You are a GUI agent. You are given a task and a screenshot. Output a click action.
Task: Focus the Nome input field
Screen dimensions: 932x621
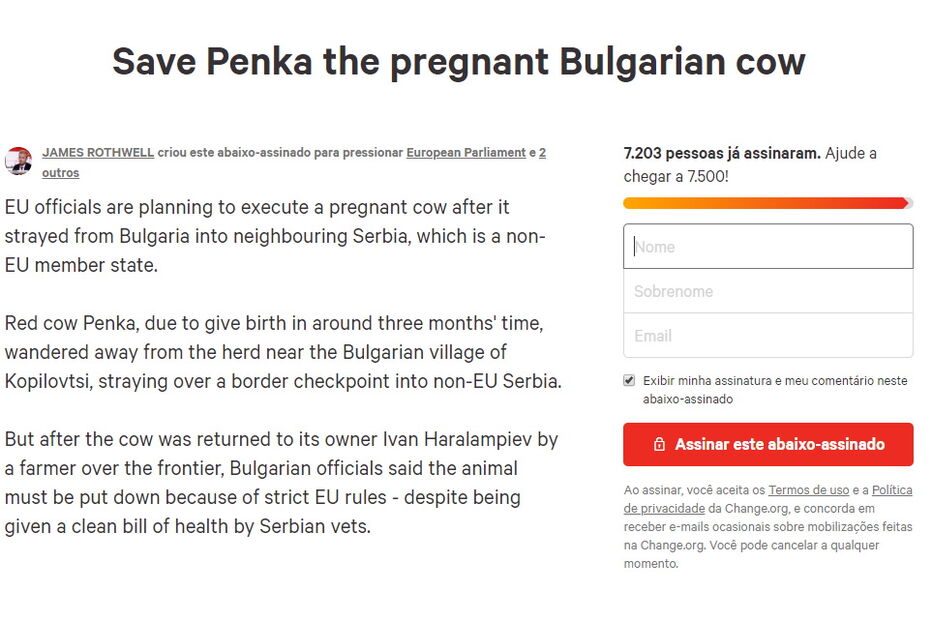[768, 247]
